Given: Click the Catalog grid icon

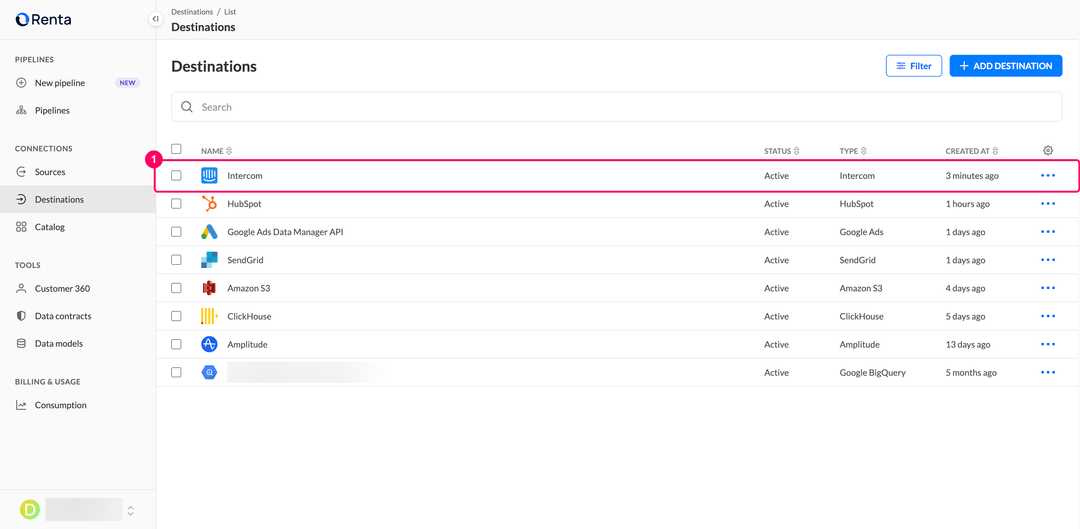Looking at the screenshot, I should [x=21, y=227].
